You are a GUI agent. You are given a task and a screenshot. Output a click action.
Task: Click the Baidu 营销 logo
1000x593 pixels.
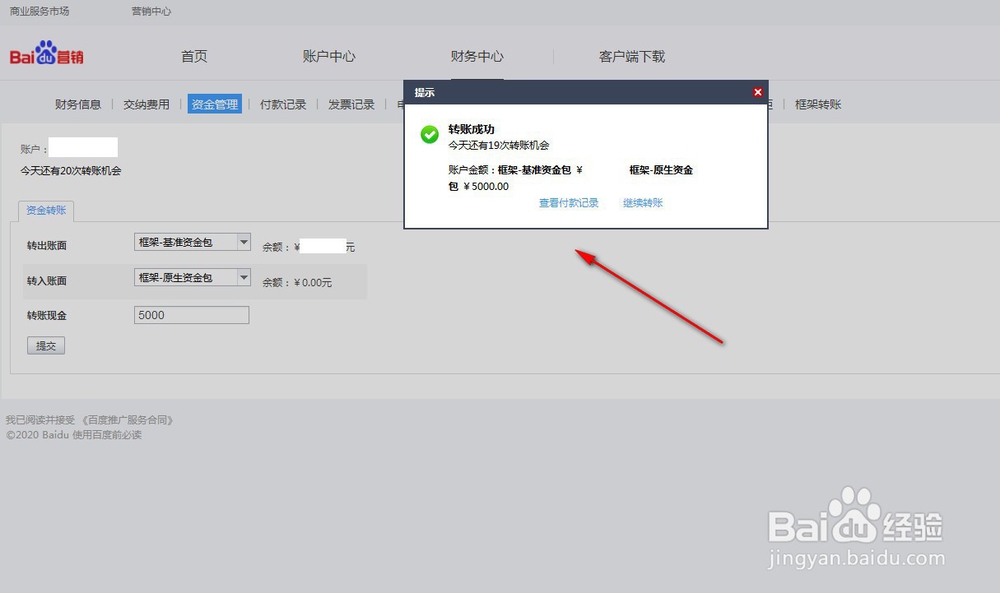click(46, 54)
